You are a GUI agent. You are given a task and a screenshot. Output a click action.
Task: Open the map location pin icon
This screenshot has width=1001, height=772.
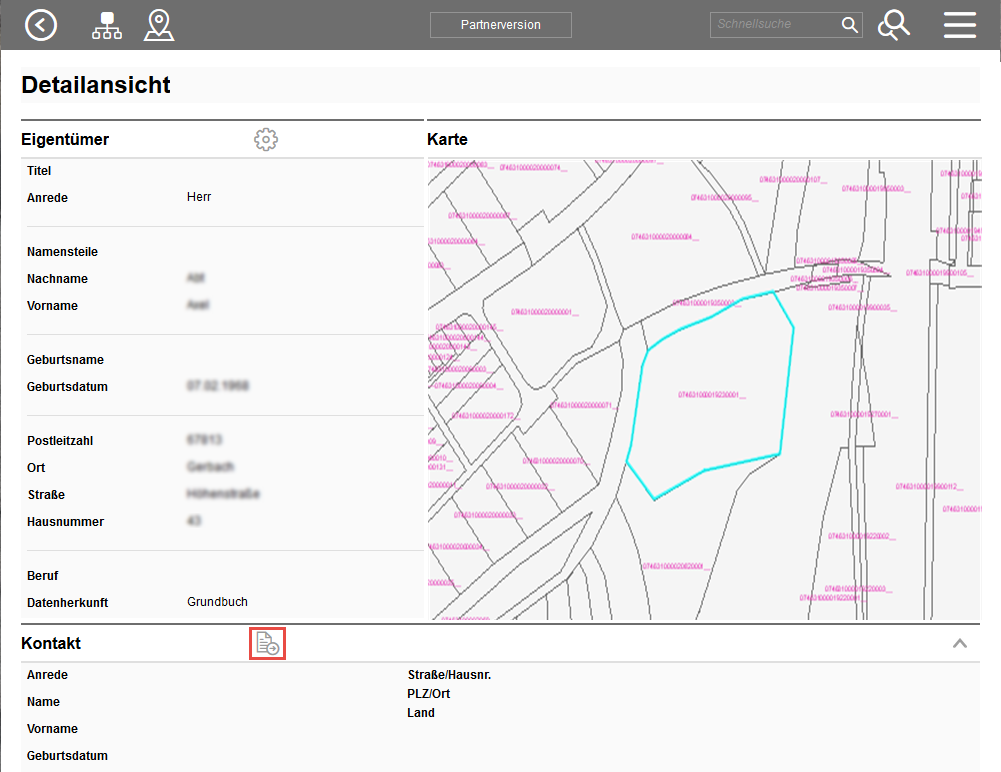coord(158,25)
